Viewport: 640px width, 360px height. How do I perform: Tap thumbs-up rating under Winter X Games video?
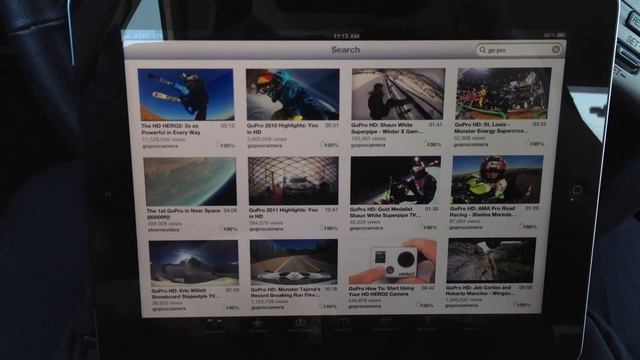(432, 144)
